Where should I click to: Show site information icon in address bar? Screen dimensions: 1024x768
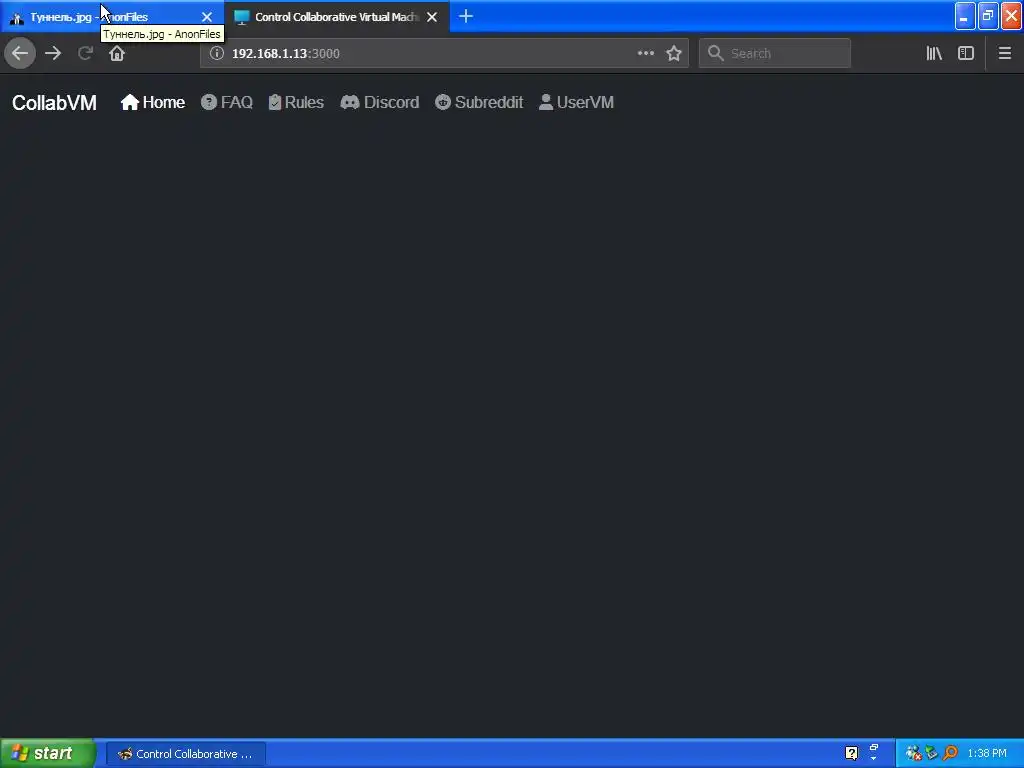217,53
